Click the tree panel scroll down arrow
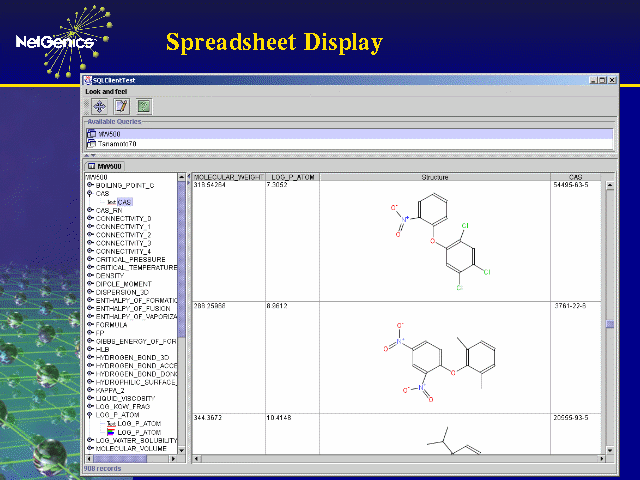This screenshot has height=480, width=640. (x=182, y=449)
